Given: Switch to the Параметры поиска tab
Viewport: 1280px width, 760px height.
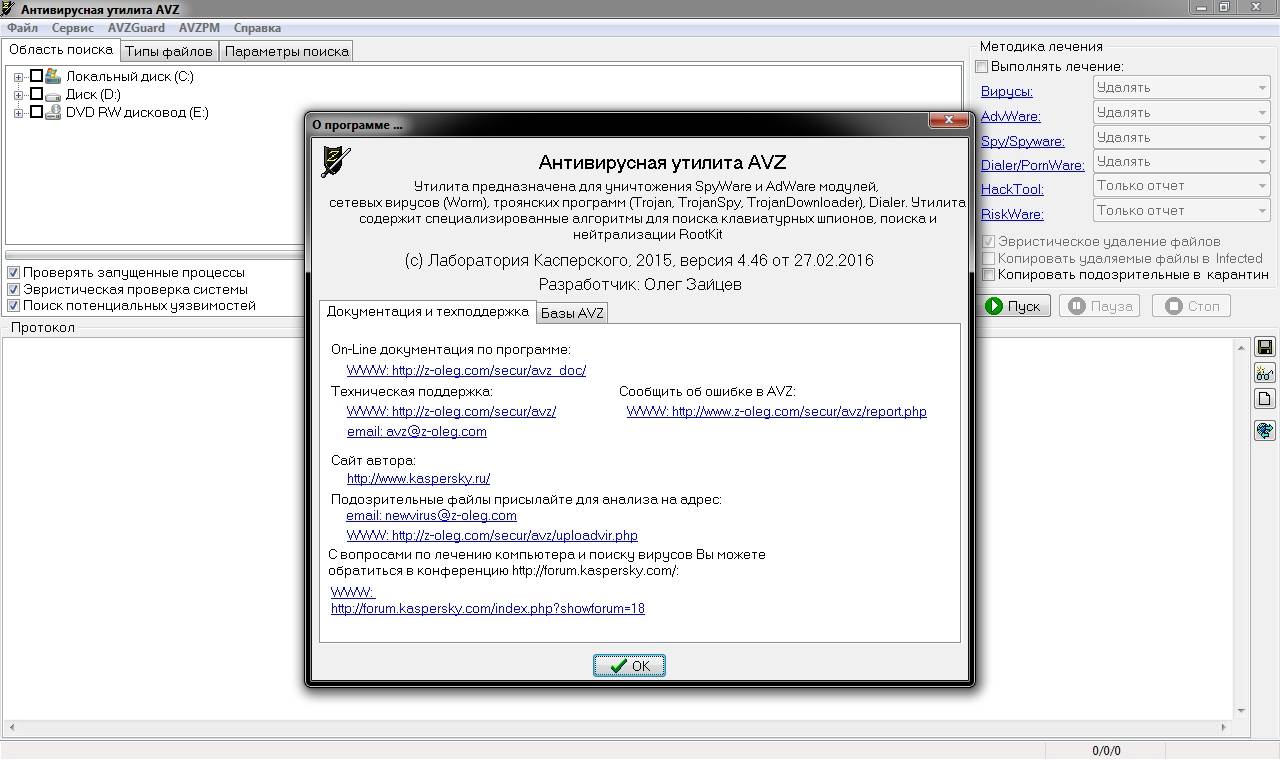Looking at the screenshot, I should [286, 51].
